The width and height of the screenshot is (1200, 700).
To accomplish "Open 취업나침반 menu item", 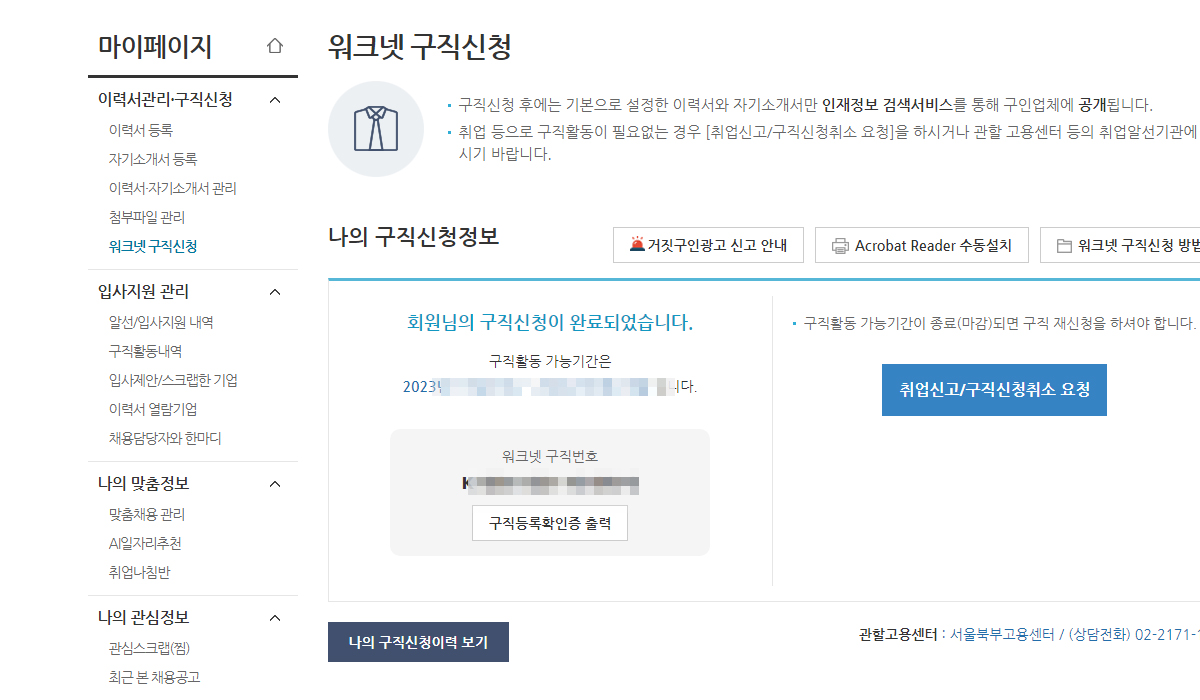I will [x=139, y=572].
